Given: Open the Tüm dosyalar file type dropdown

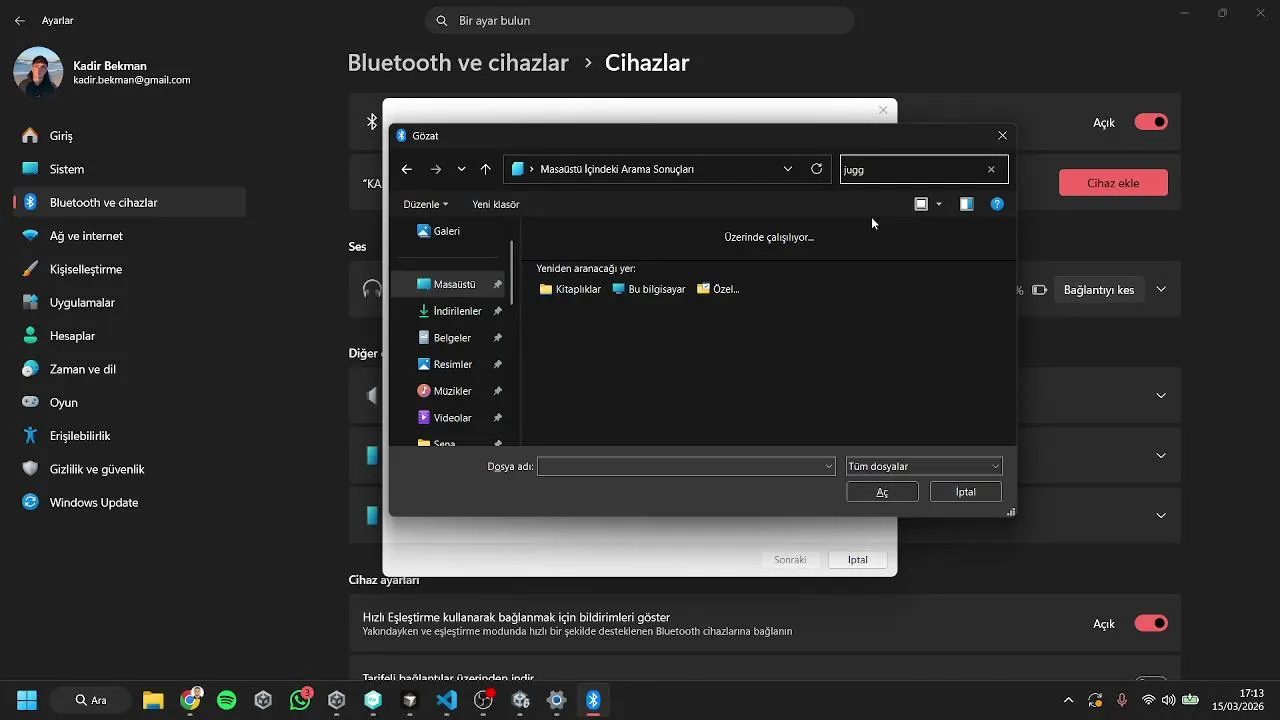Looking at the screenshot, I should 924,466.
